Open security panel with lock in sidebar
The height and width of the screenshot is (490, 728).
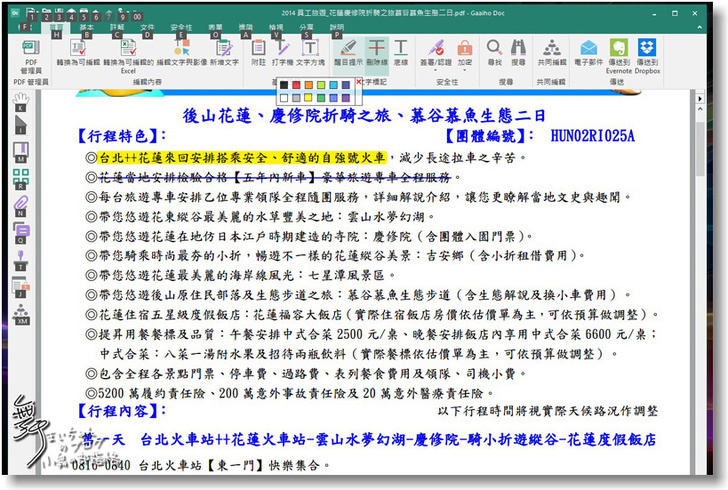pyautogui.click(x=20, y=286)
